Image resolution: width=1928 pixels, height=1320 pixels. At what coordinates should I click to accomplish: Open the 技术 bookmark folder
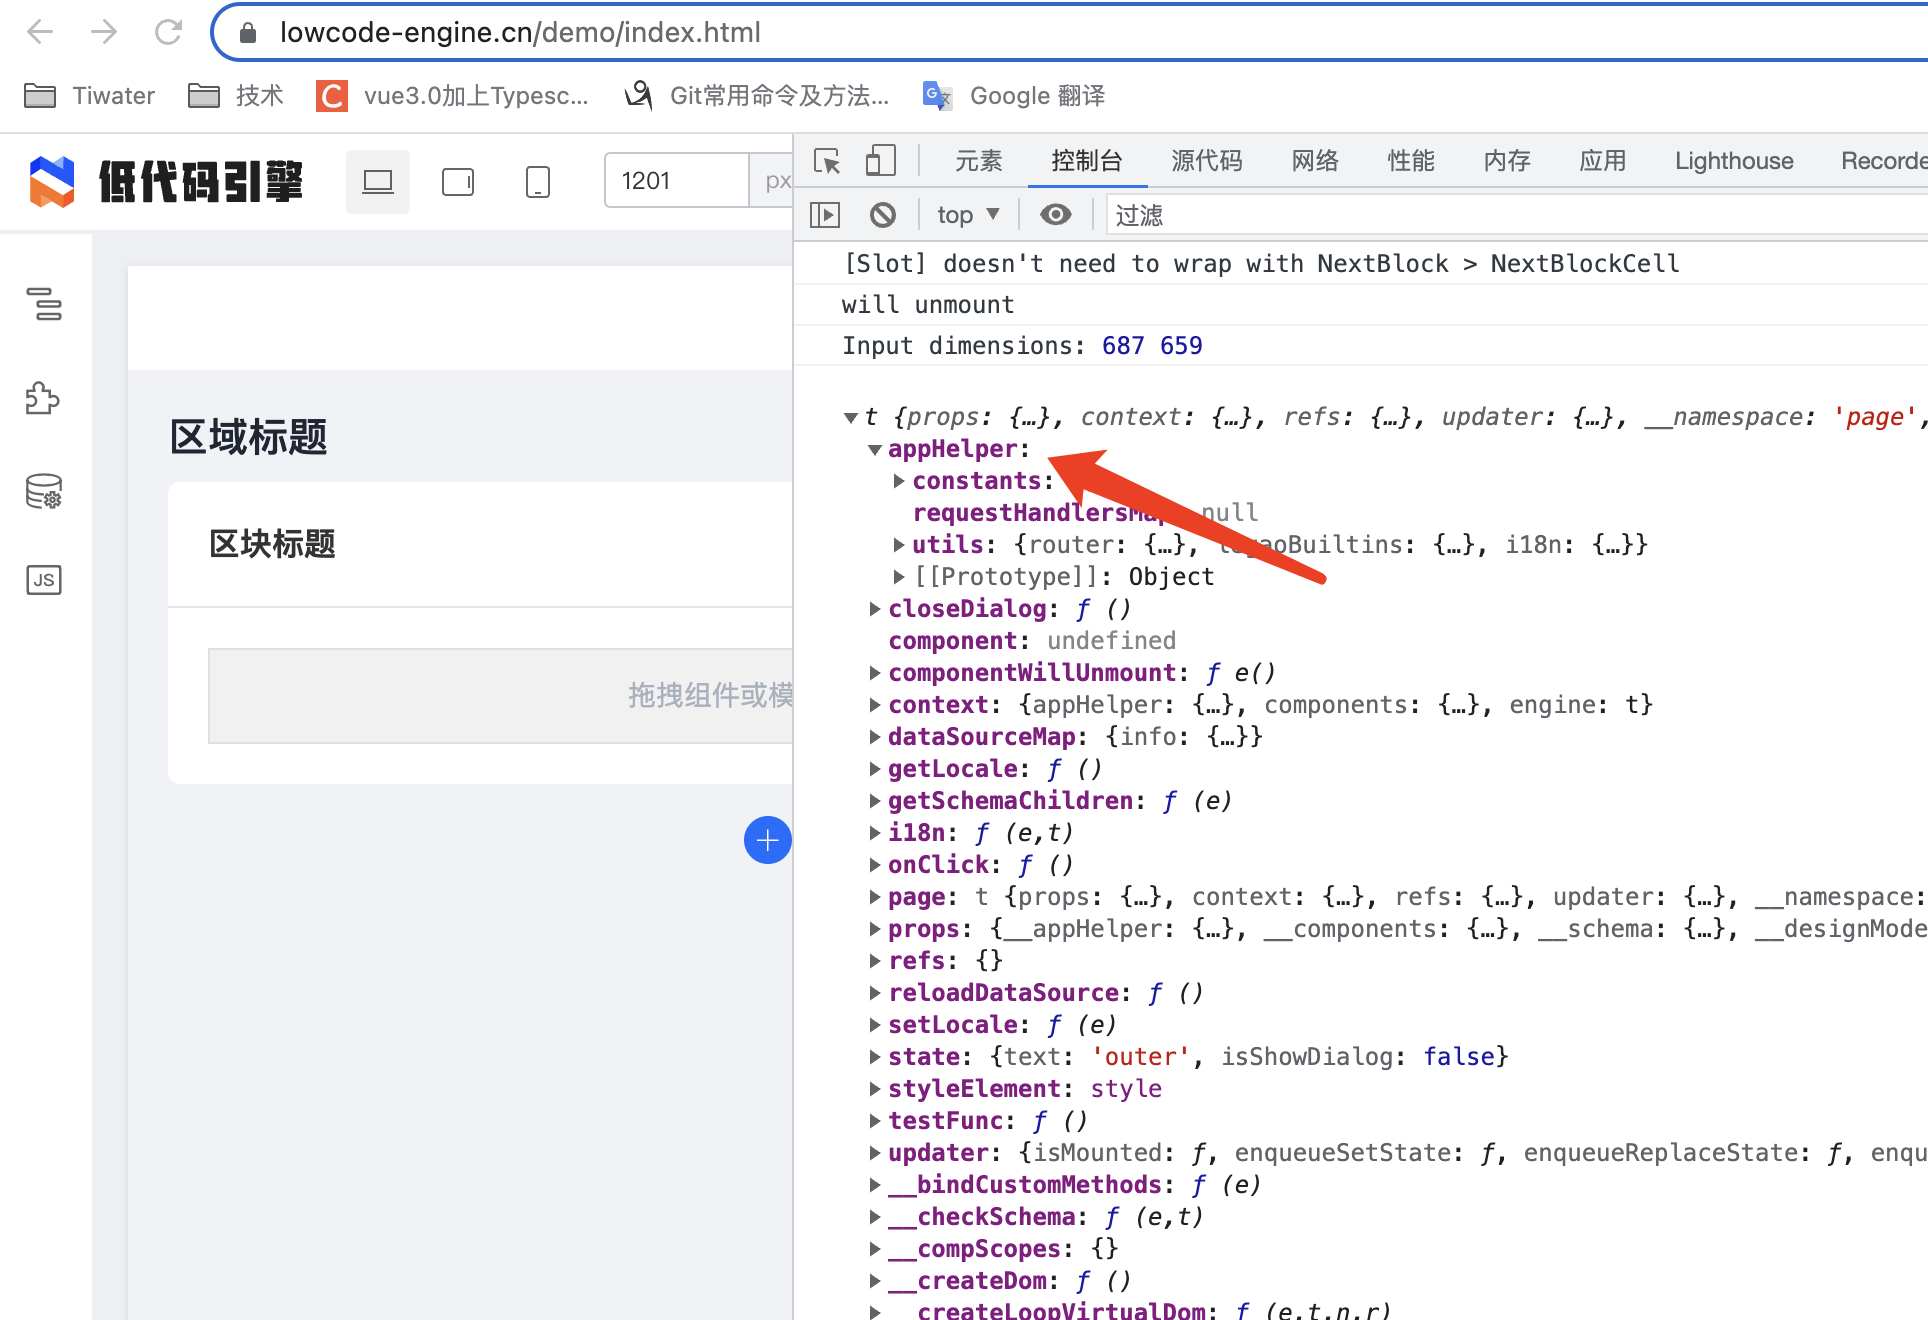pyautogui.click(x=236, y=96)
